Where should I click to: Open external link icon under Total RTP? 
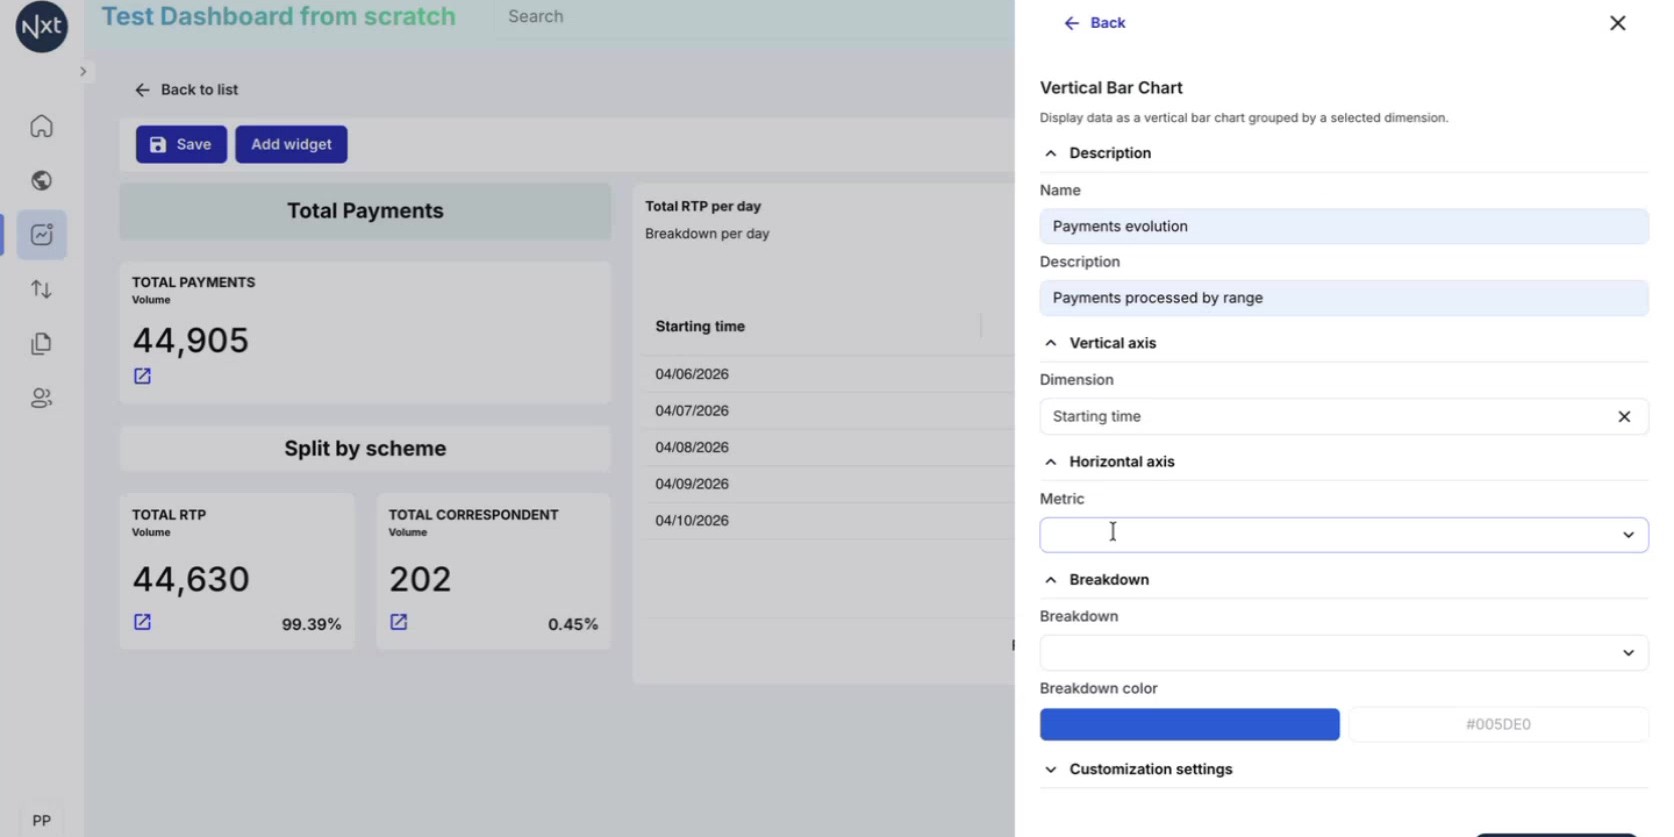[142, 622]
